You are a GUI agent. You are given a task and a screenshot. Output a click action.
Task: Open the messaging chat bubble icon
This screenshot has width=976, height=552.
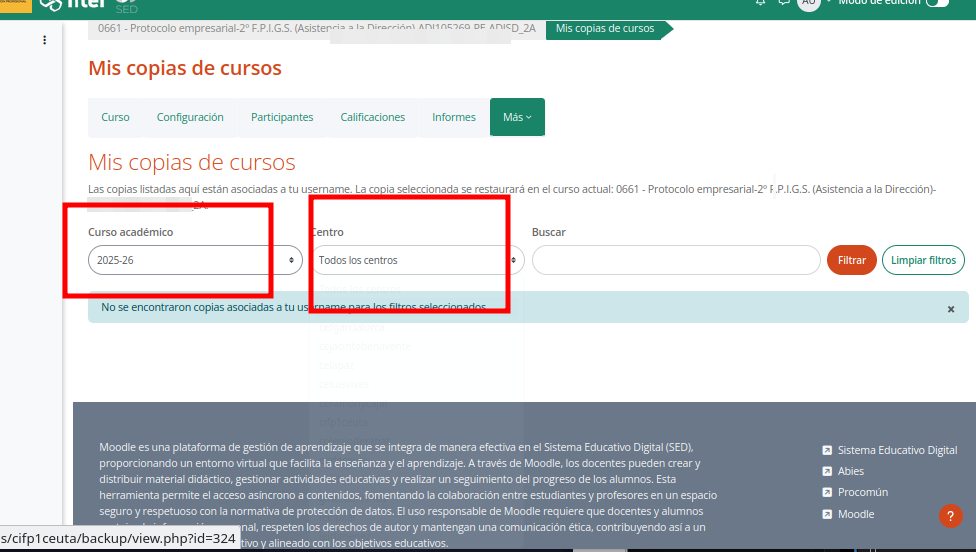(784, 2)
